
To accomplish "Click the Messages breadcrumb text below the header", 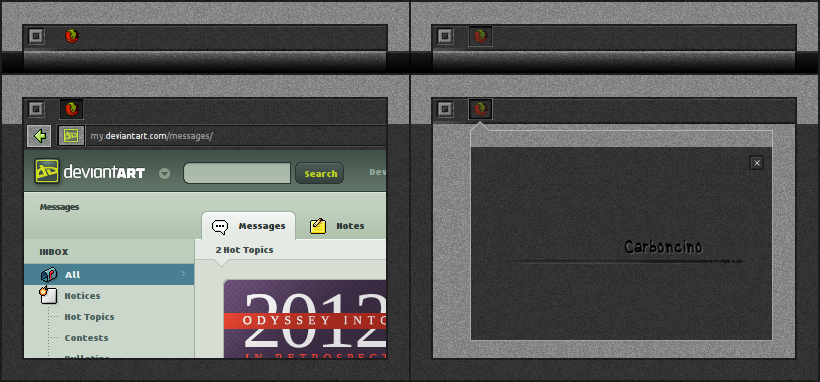I will [x=59, y=207].
